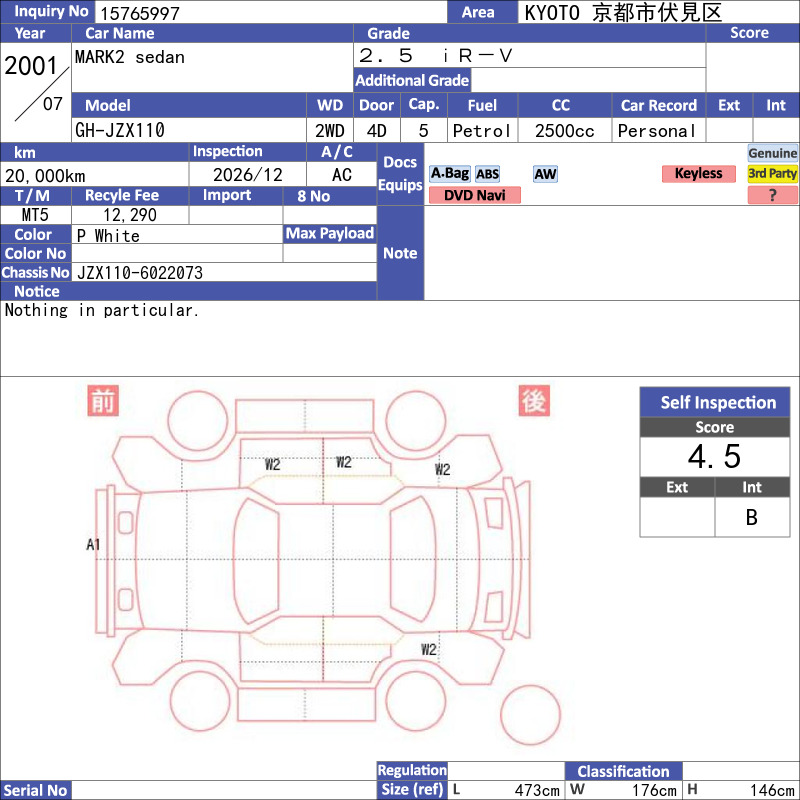Click the Max Payload label
The width and height of the screenshot is (800, 800).
pyautogui.click(x=330, y=234)
